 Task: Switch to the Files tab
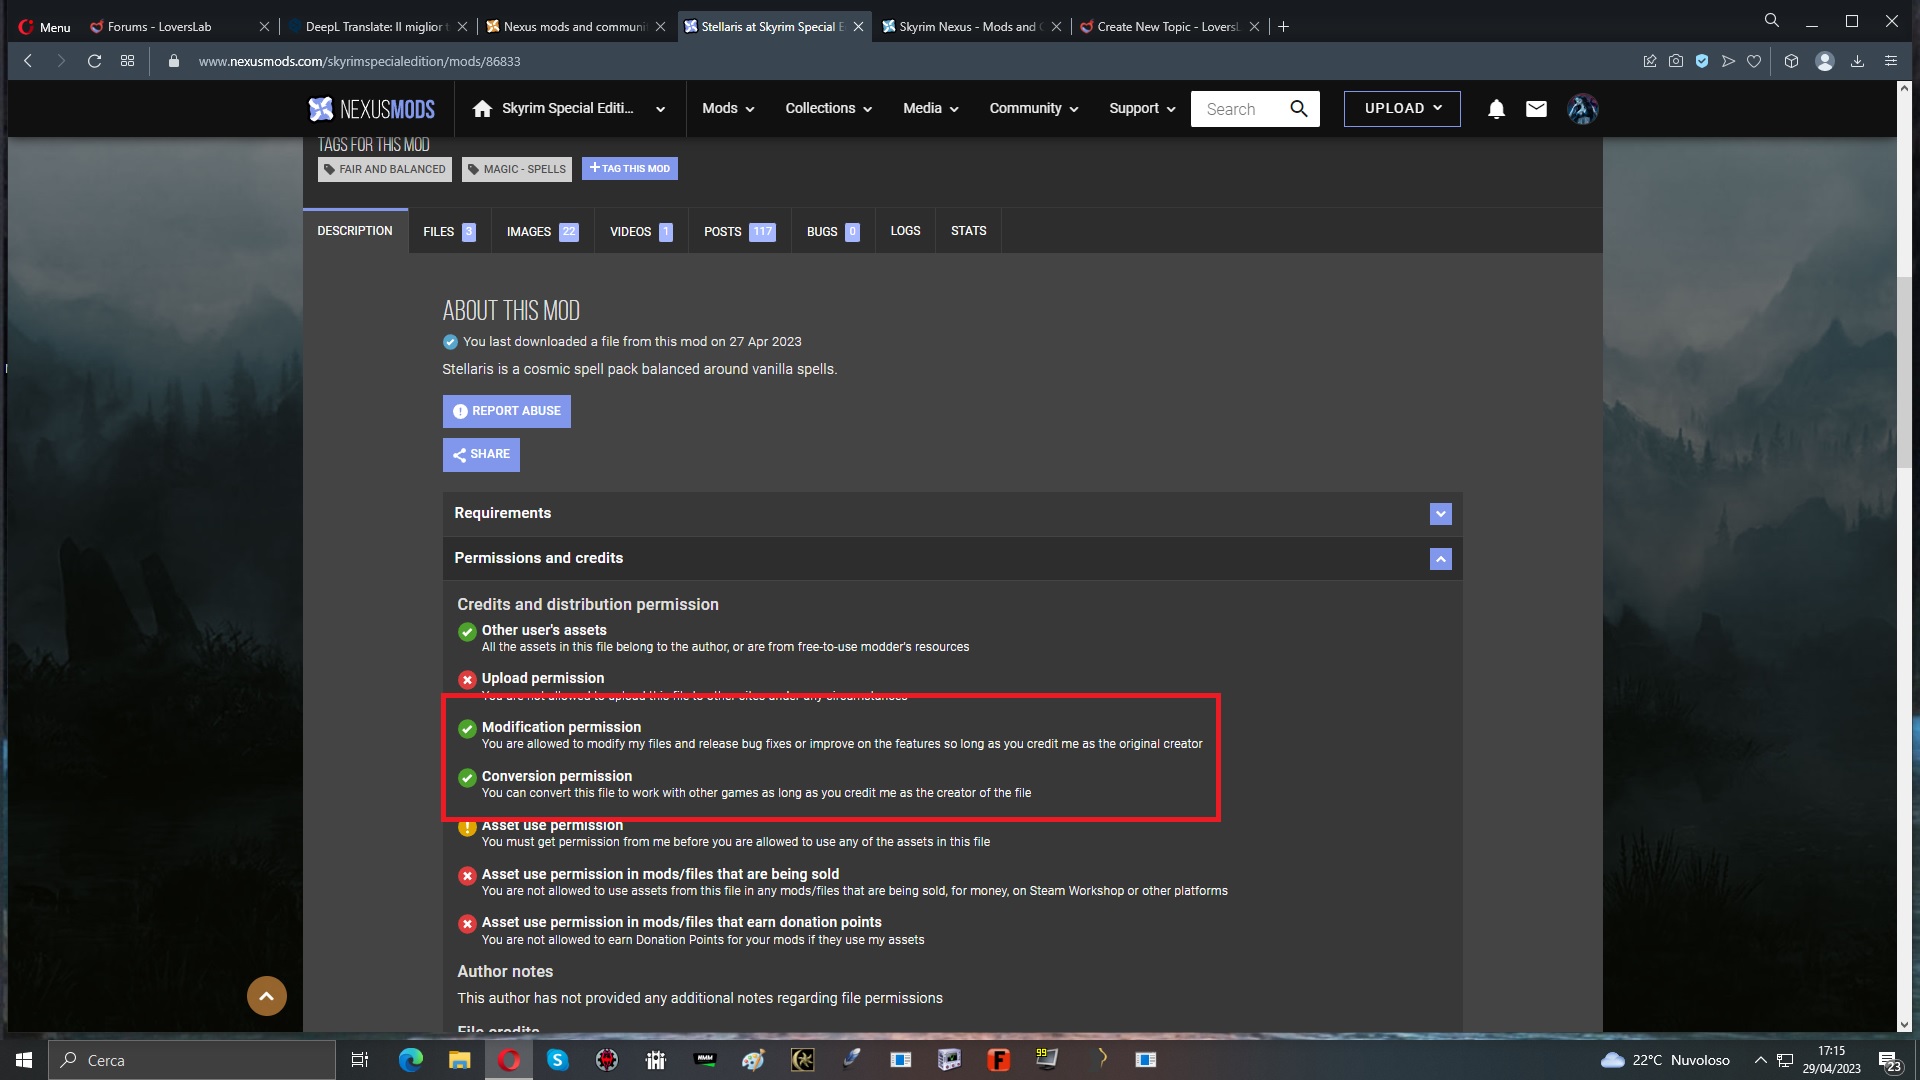pyautogui.click(x=449, y=232)
